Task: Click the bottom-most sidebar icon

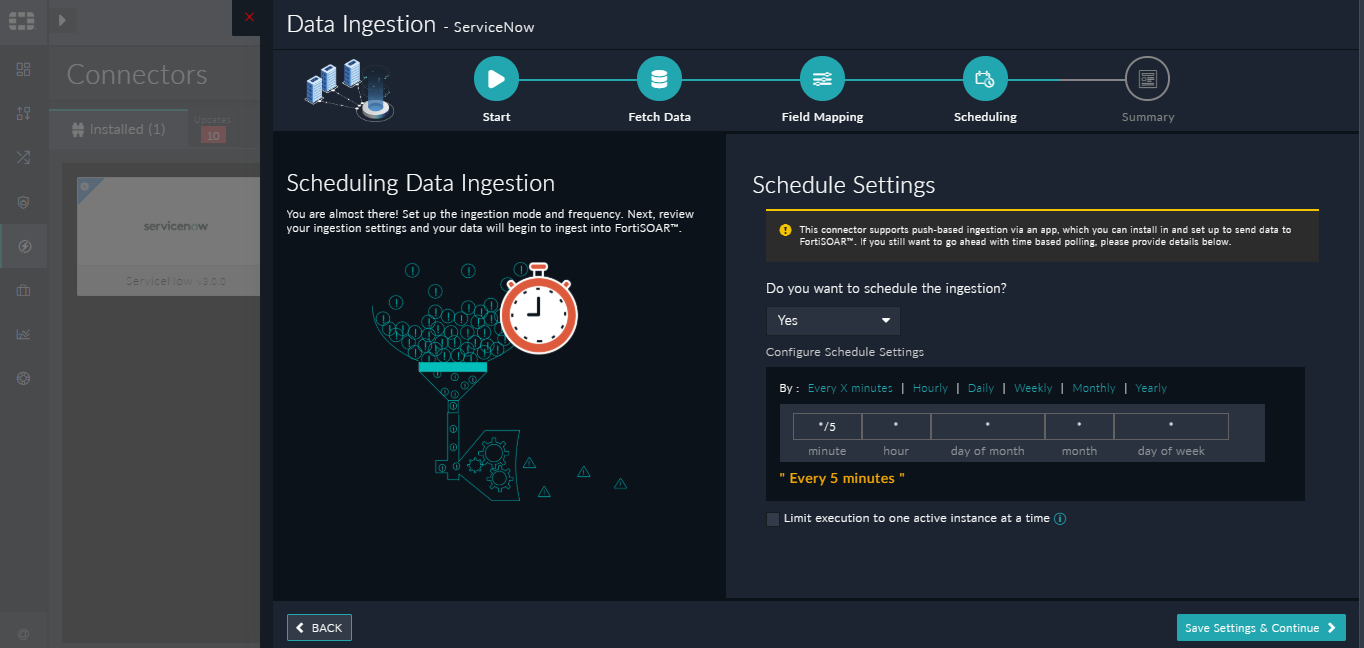Action: click(x=24, y=634)
